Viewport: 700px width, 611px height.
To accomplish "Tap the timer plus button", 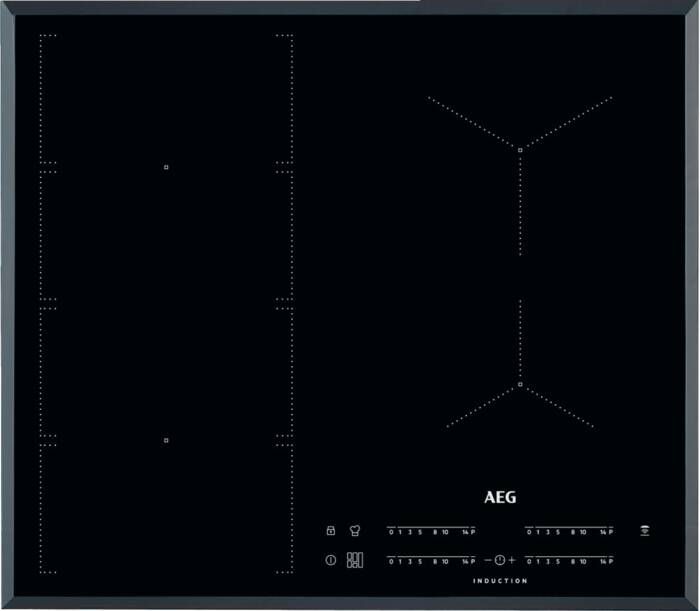I will (x=512, y=560).
